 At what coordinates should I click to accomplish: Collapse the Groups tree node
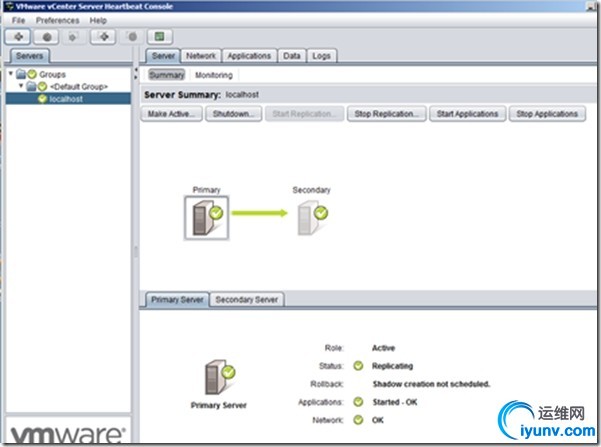(11, 73)
